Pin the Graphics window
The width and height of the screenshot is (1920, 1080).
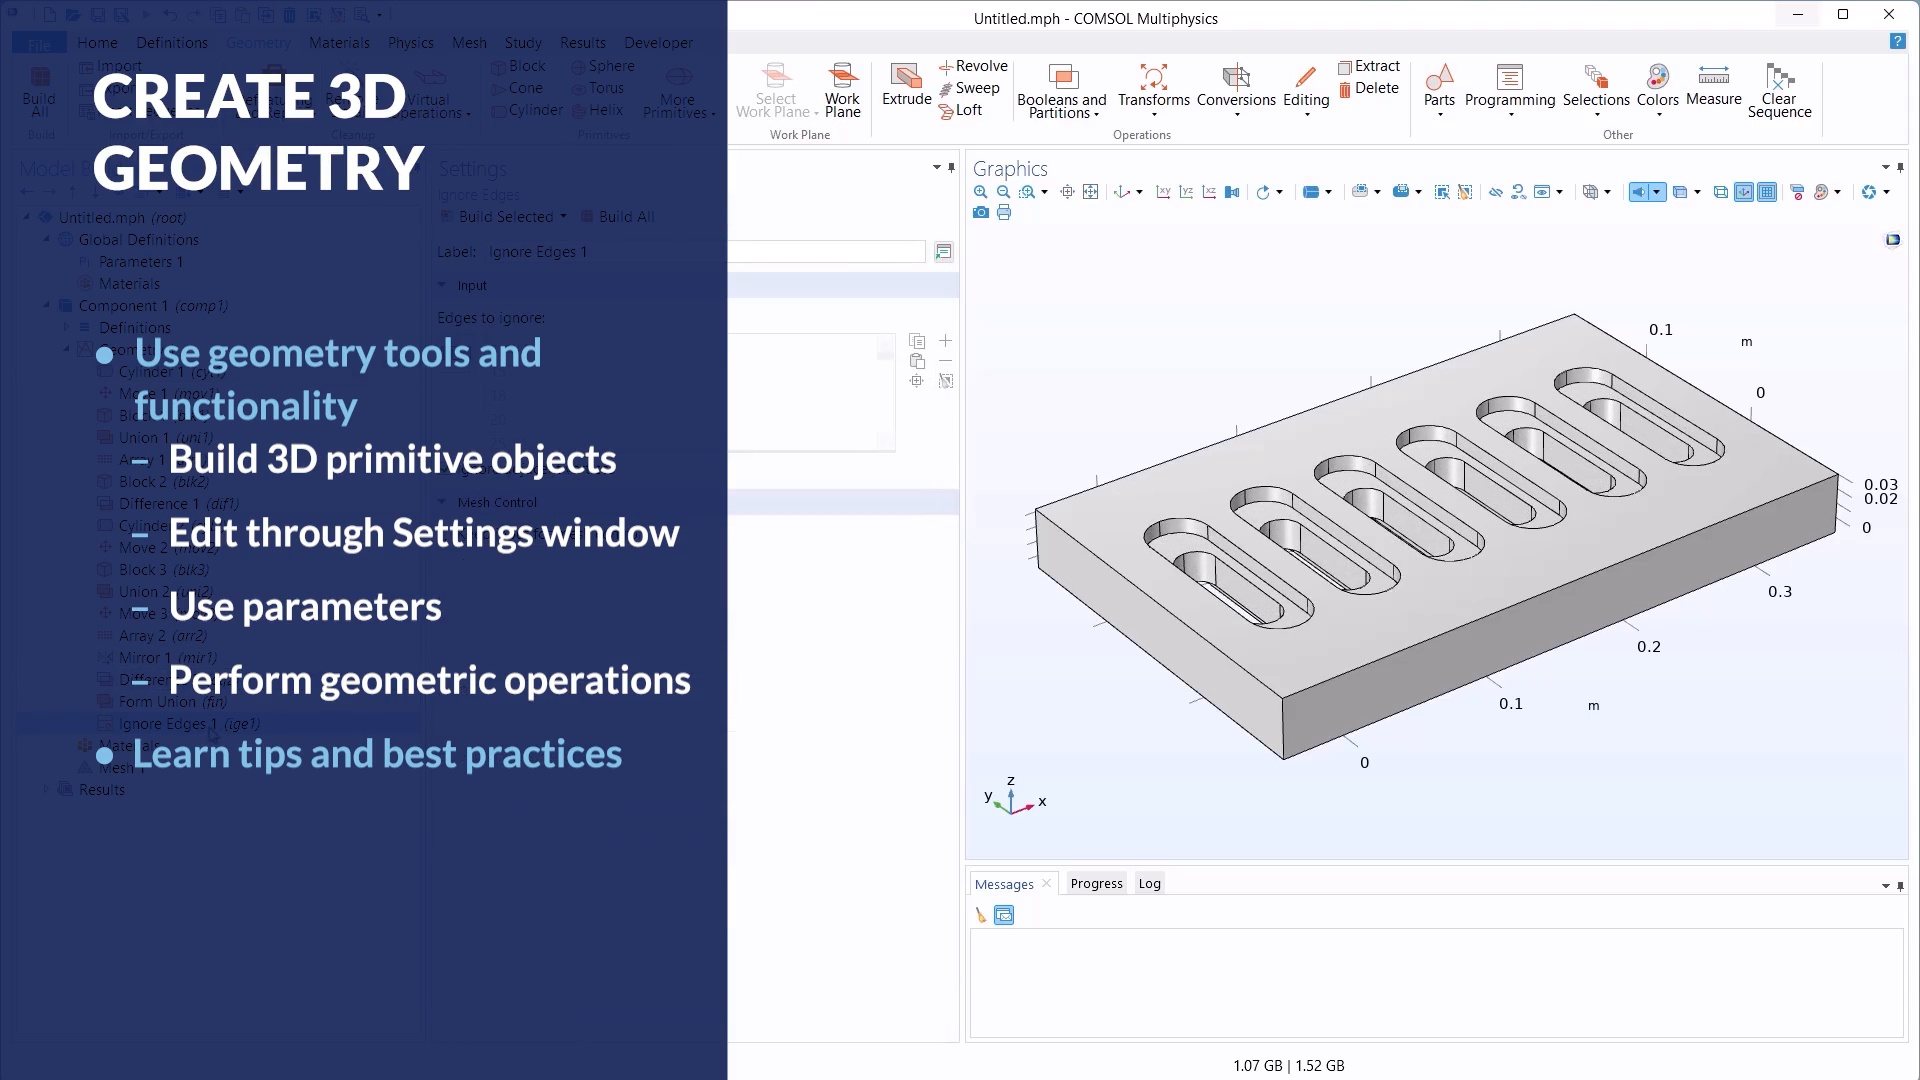(1900, 167)
